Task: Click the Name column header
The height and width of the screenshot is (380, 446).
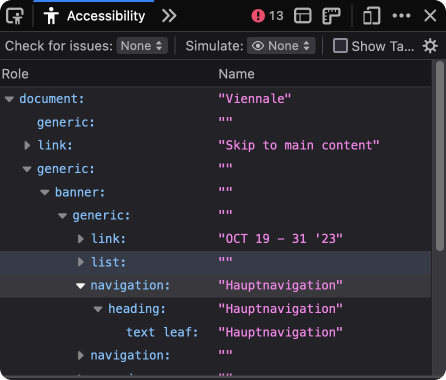Action: [324, 74]
